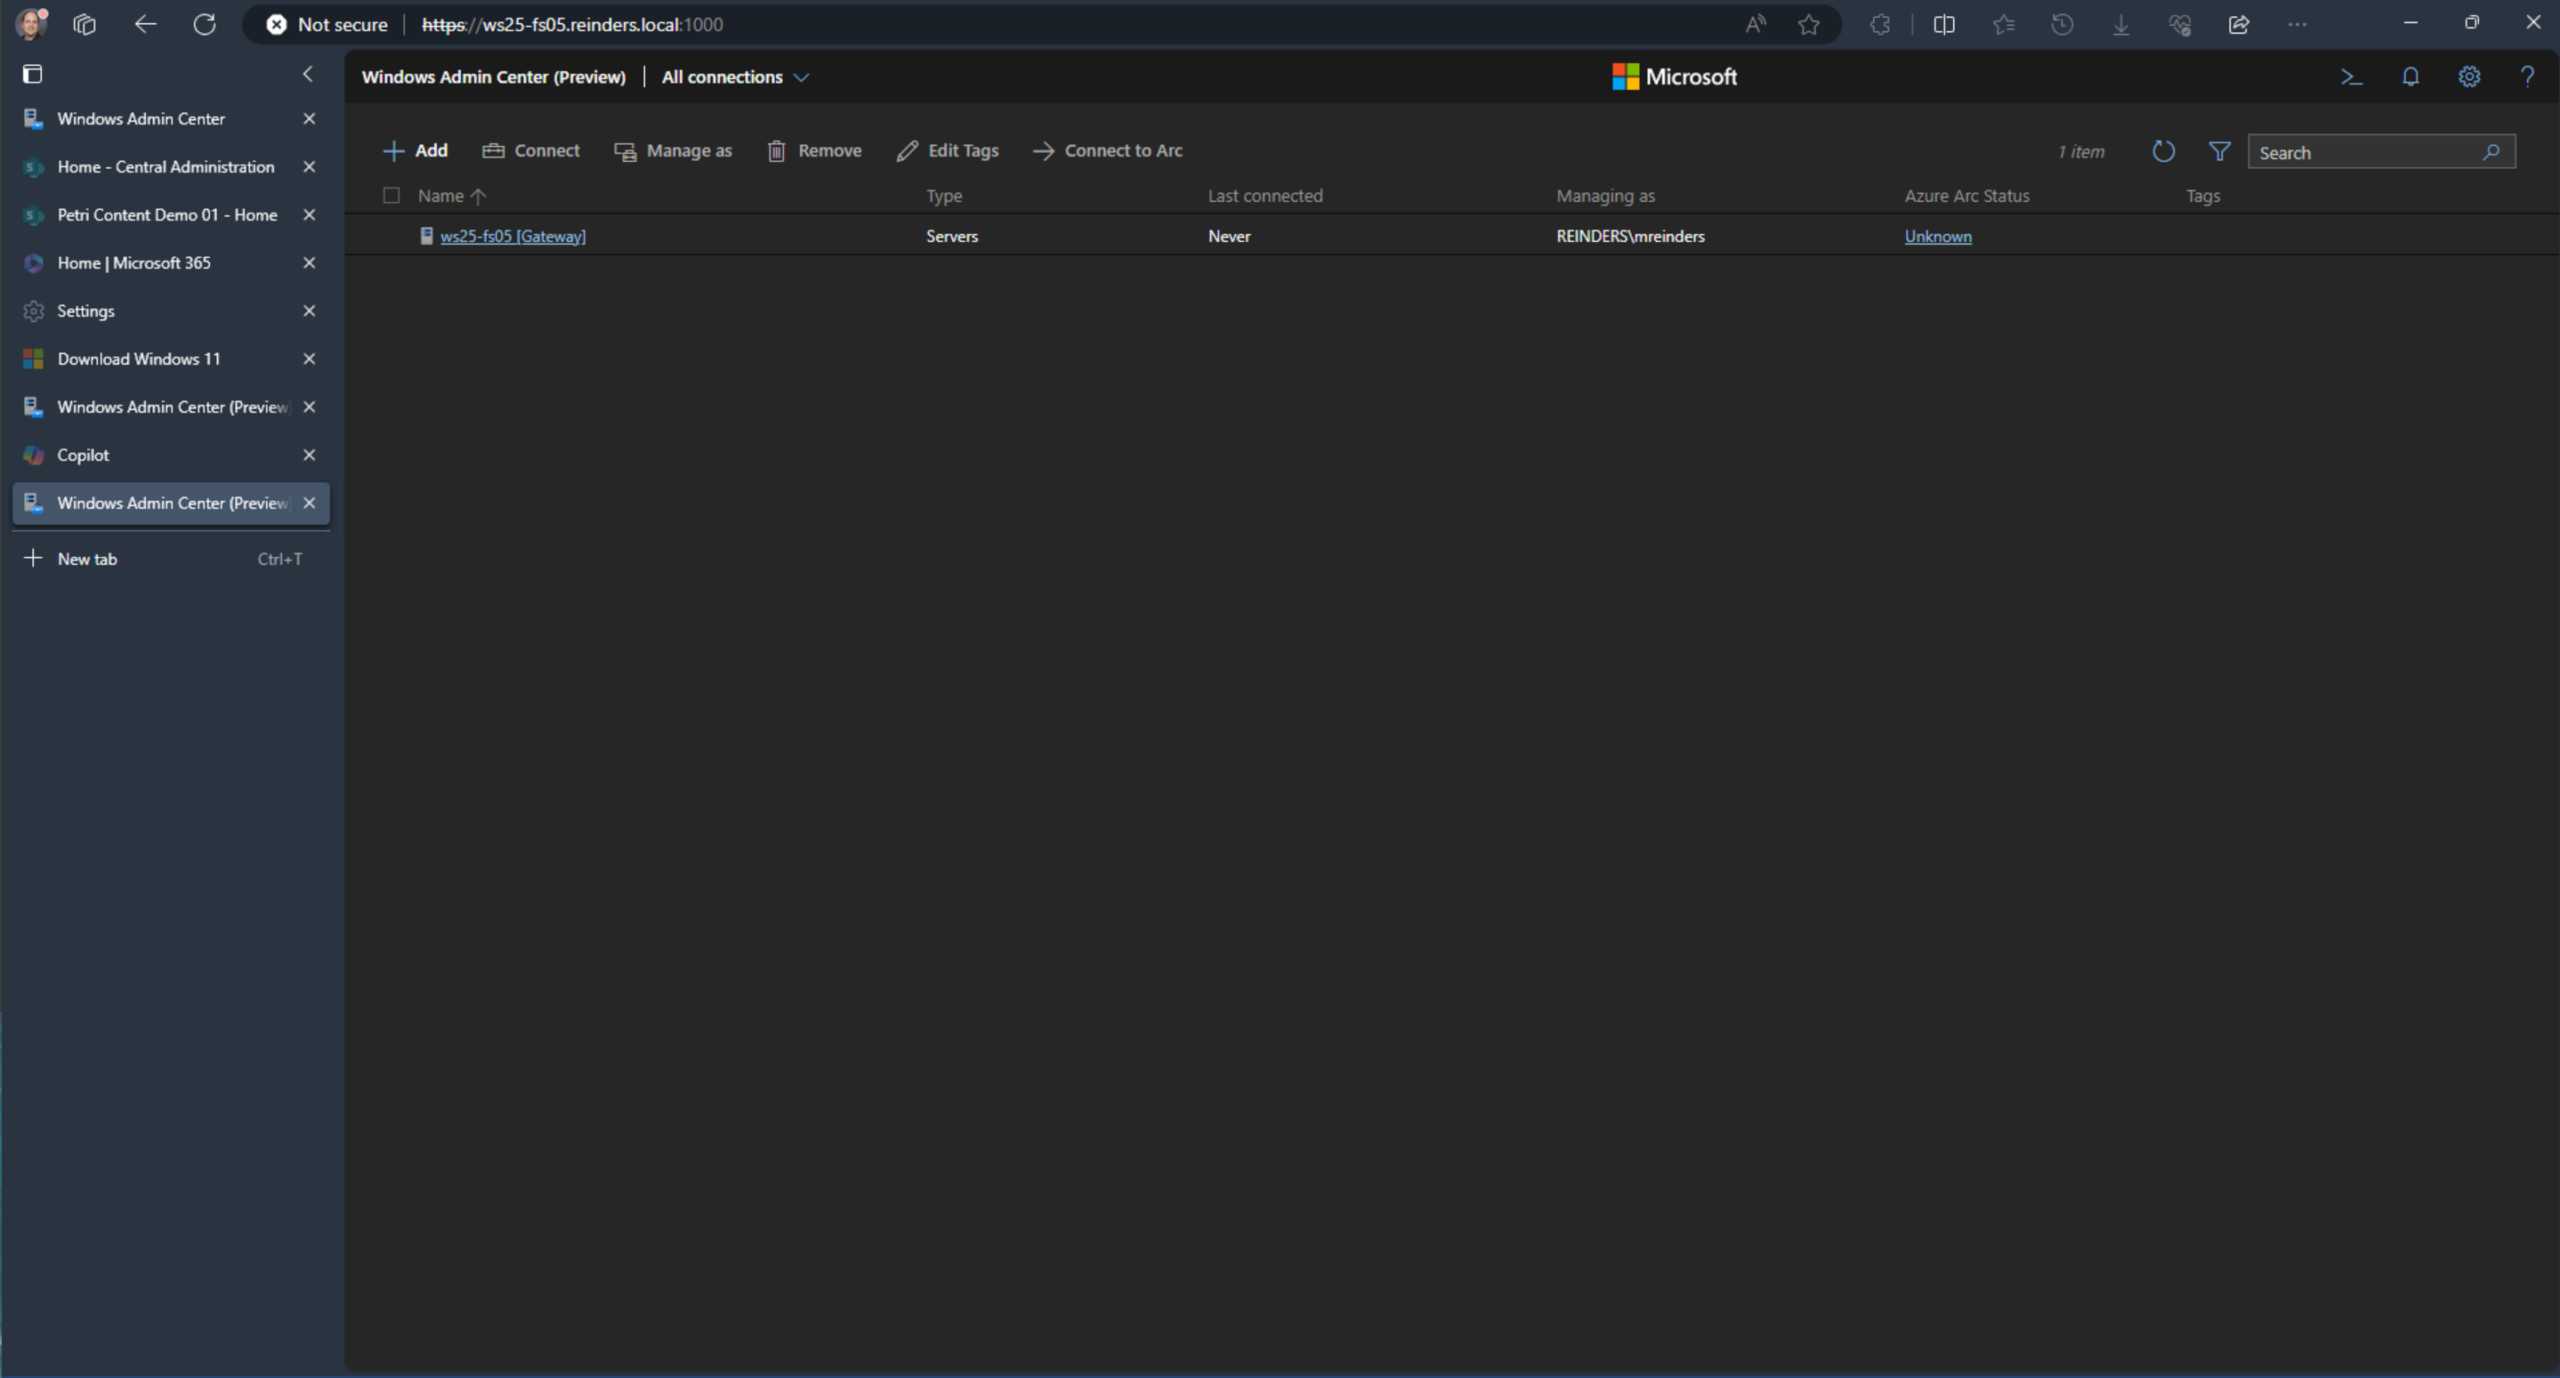Expand the All connections dropdown
Viewport: 2560px width, 1378px height.
pyautogui.click(x=735, y=77)
